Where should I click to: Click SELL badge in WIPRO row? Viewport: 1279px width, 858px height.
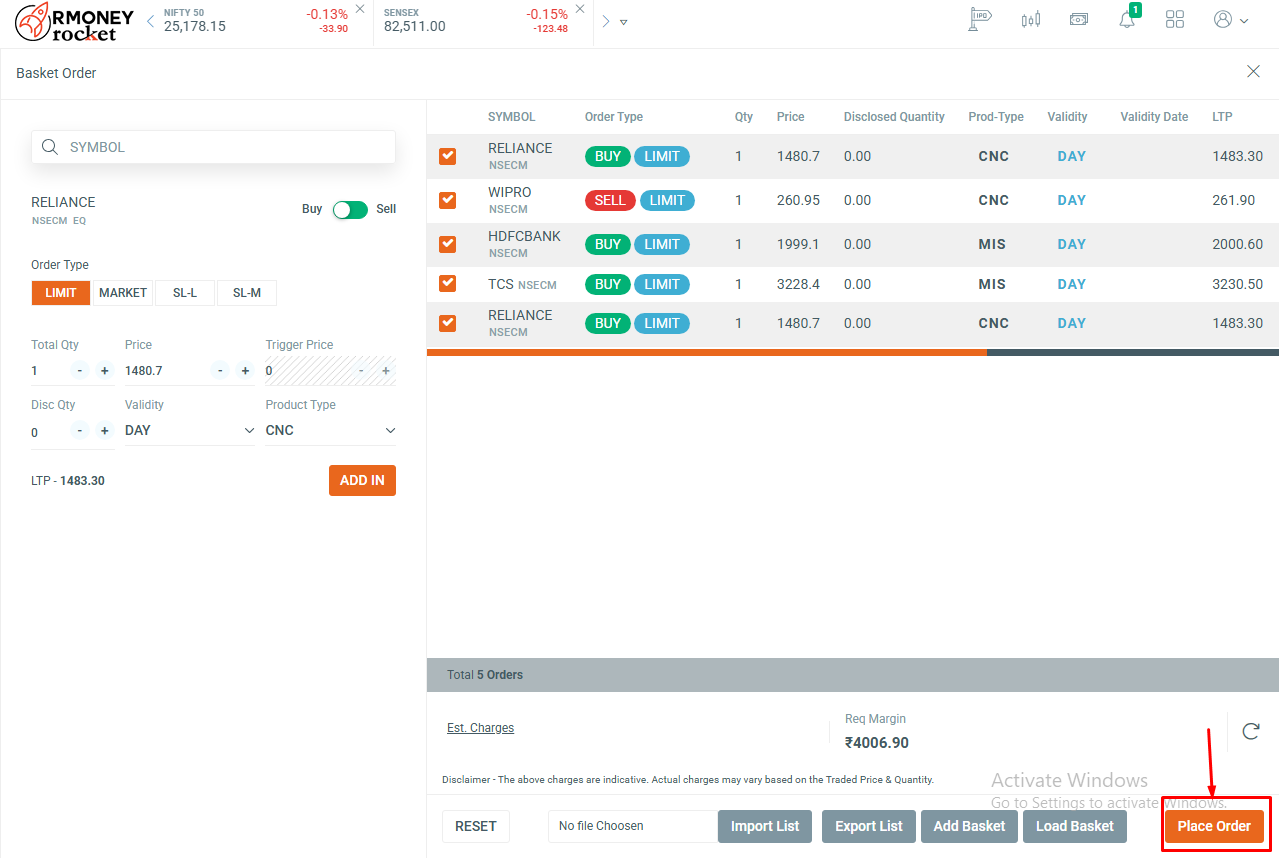tap(610, 200)
